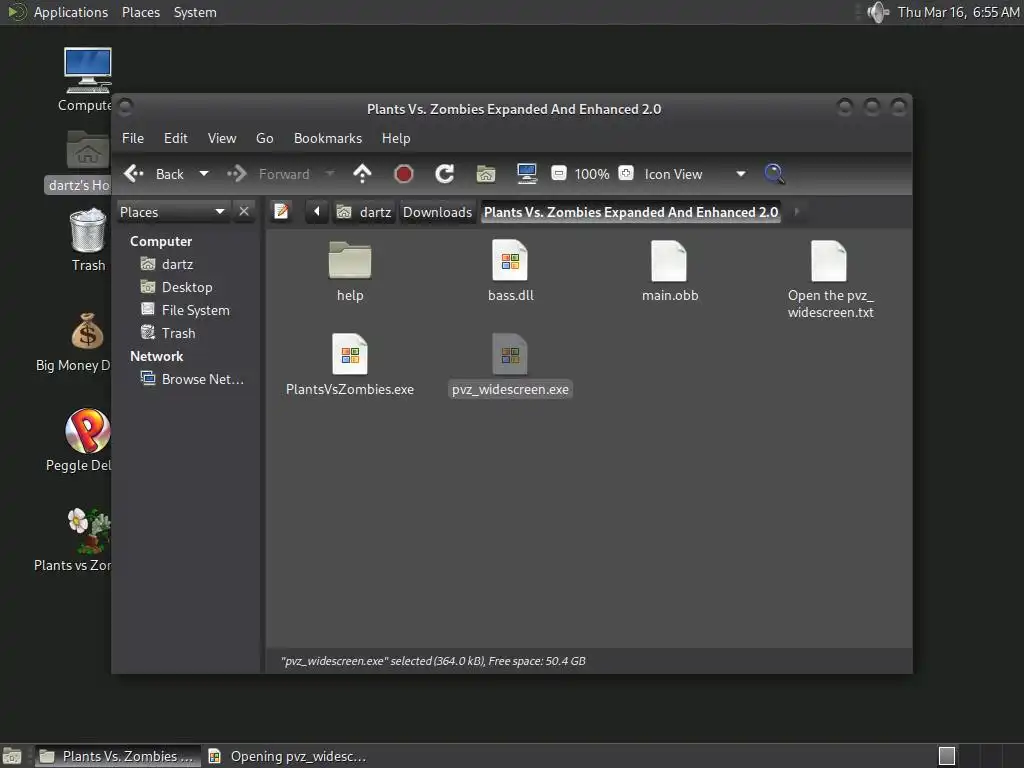This screenshot has height=768, width=1024.
Task: Click the red Stop loading icon
Action: coord(404,174)
